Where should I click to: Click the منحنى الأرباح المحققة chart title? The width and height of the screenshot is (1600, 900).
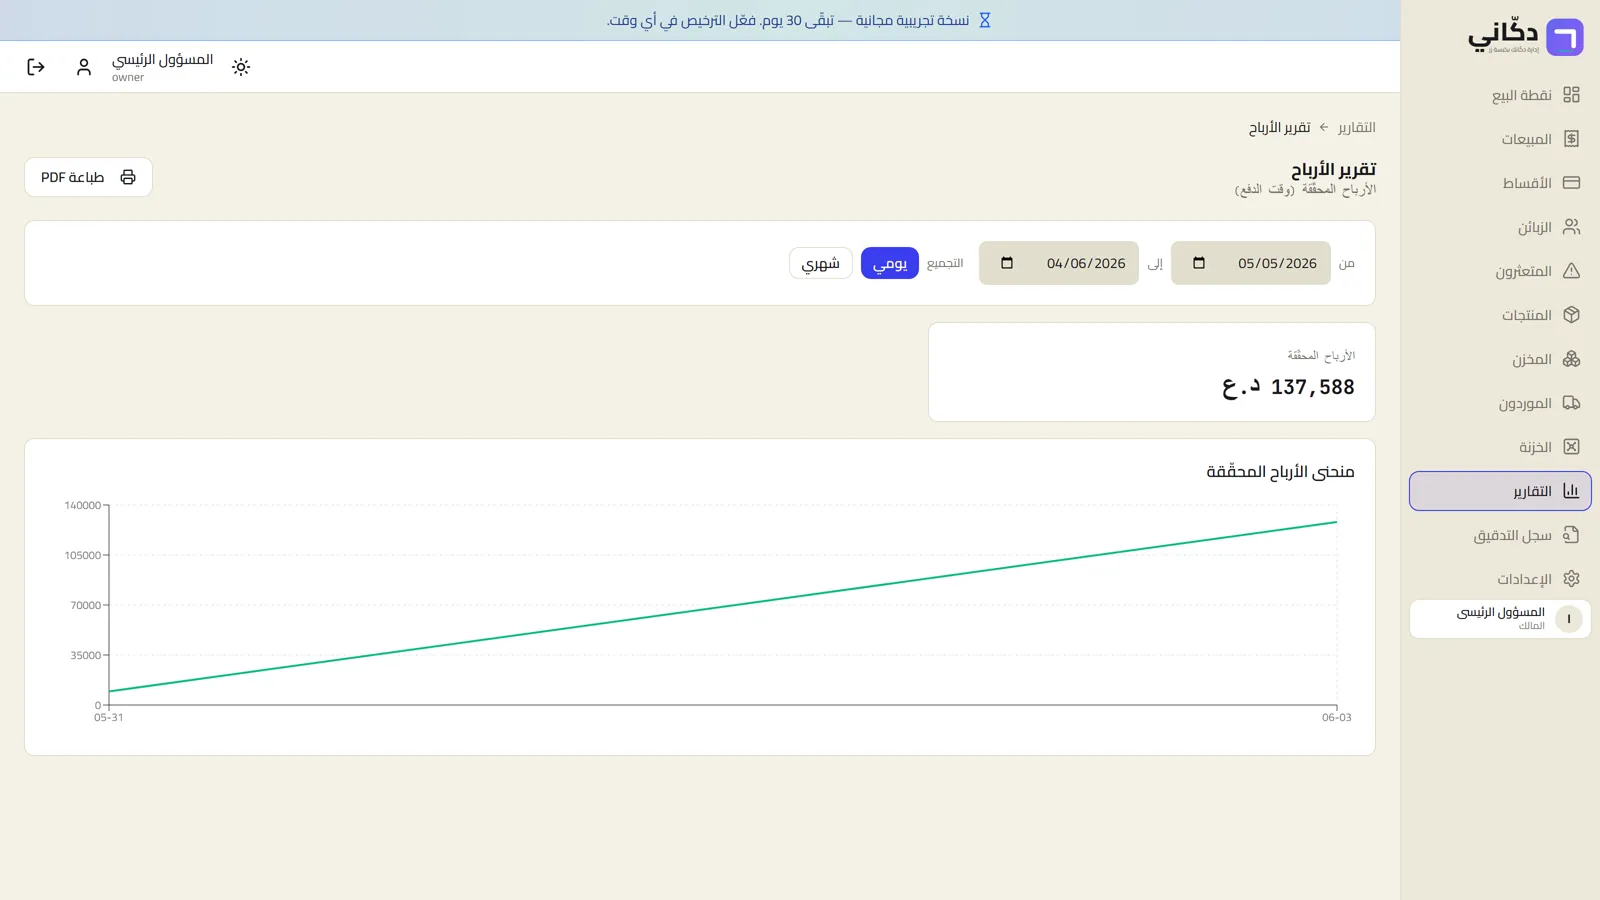coord(1280,471)
